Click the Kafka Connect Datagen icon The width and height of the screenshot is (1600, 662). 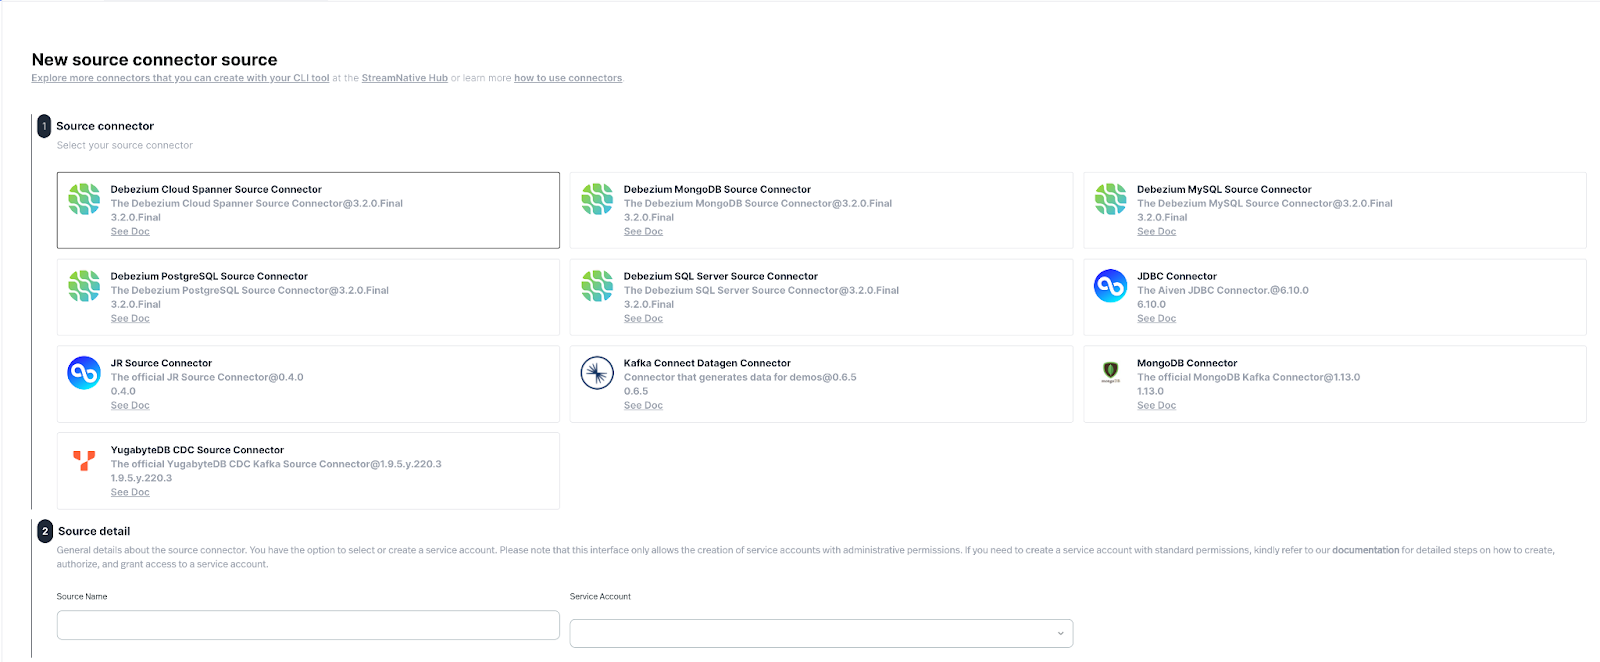pos(597,373)
